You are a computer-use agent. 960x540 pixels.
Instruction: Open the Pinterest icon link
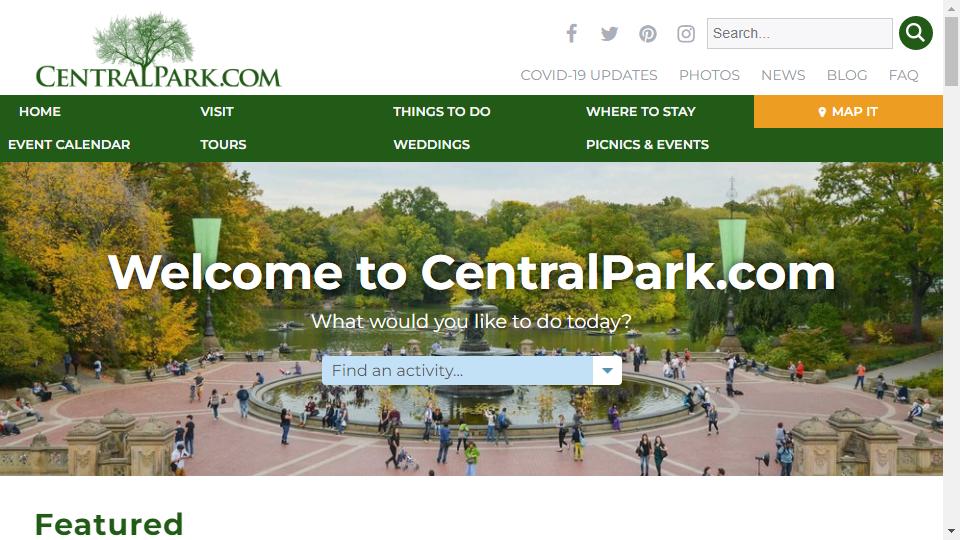coord(648,34)
